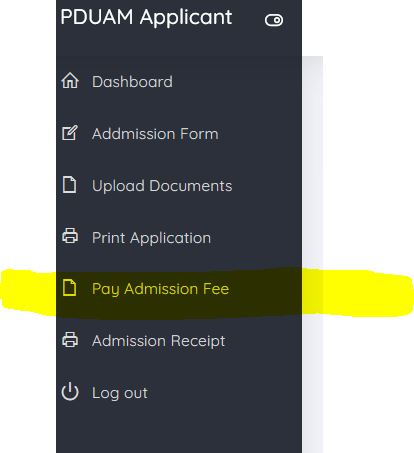Screen dimensions: 414x453
Task: Click the Admission Receipt printer icon
Action: pos(70,340)
